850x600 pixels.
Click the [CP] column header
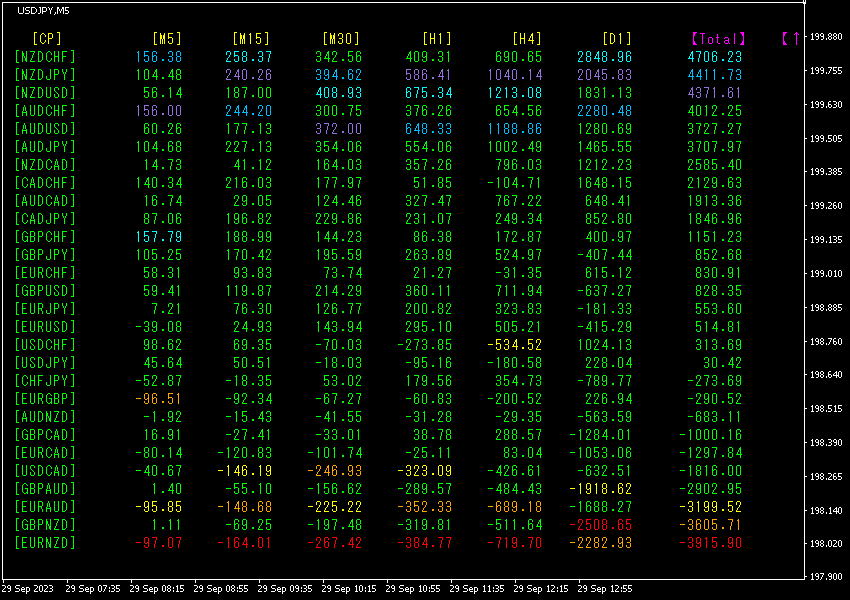tap(47, 38)
